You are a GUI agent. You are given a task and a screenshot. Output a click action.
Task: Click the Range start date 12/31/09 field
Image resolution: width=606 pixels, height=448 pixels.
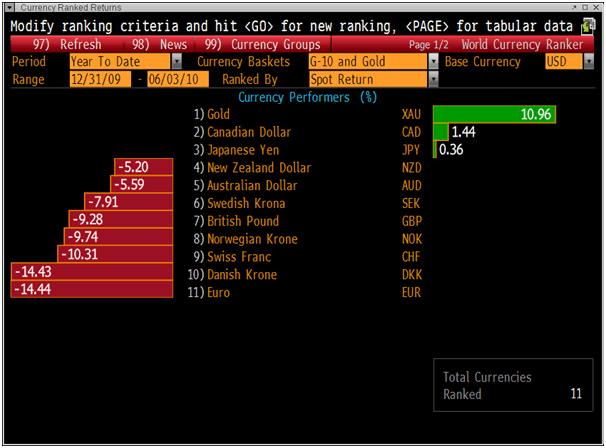tap(99, 79)
